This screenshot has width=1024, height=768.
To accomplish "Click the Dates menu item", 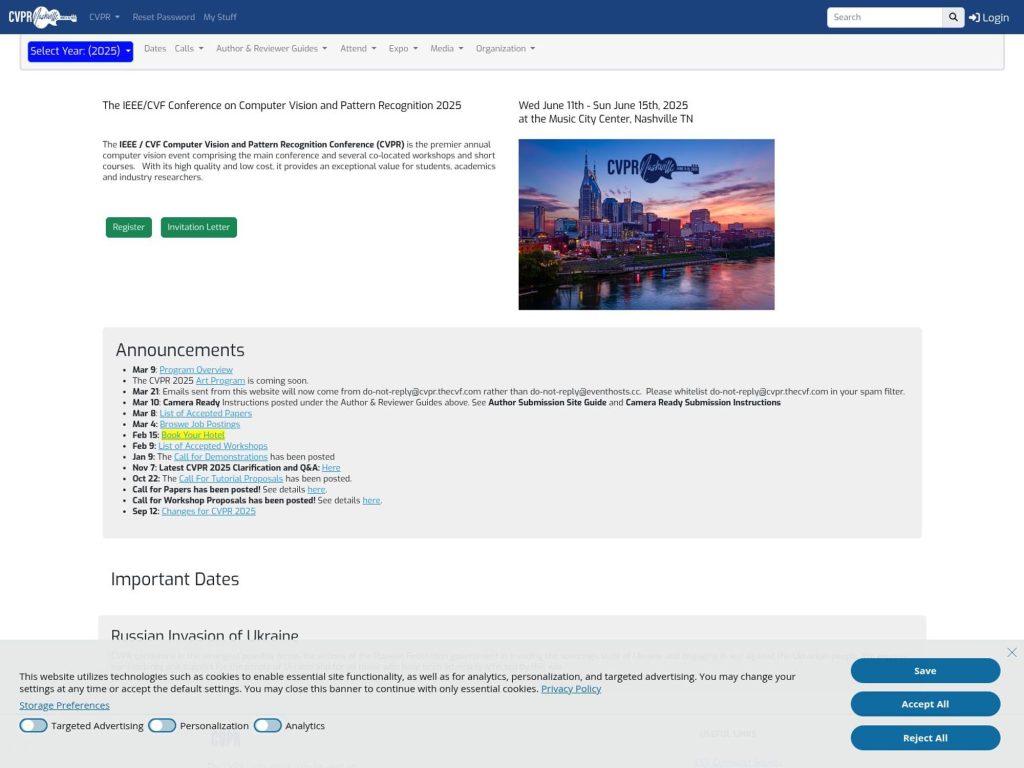I will (155, 48).
